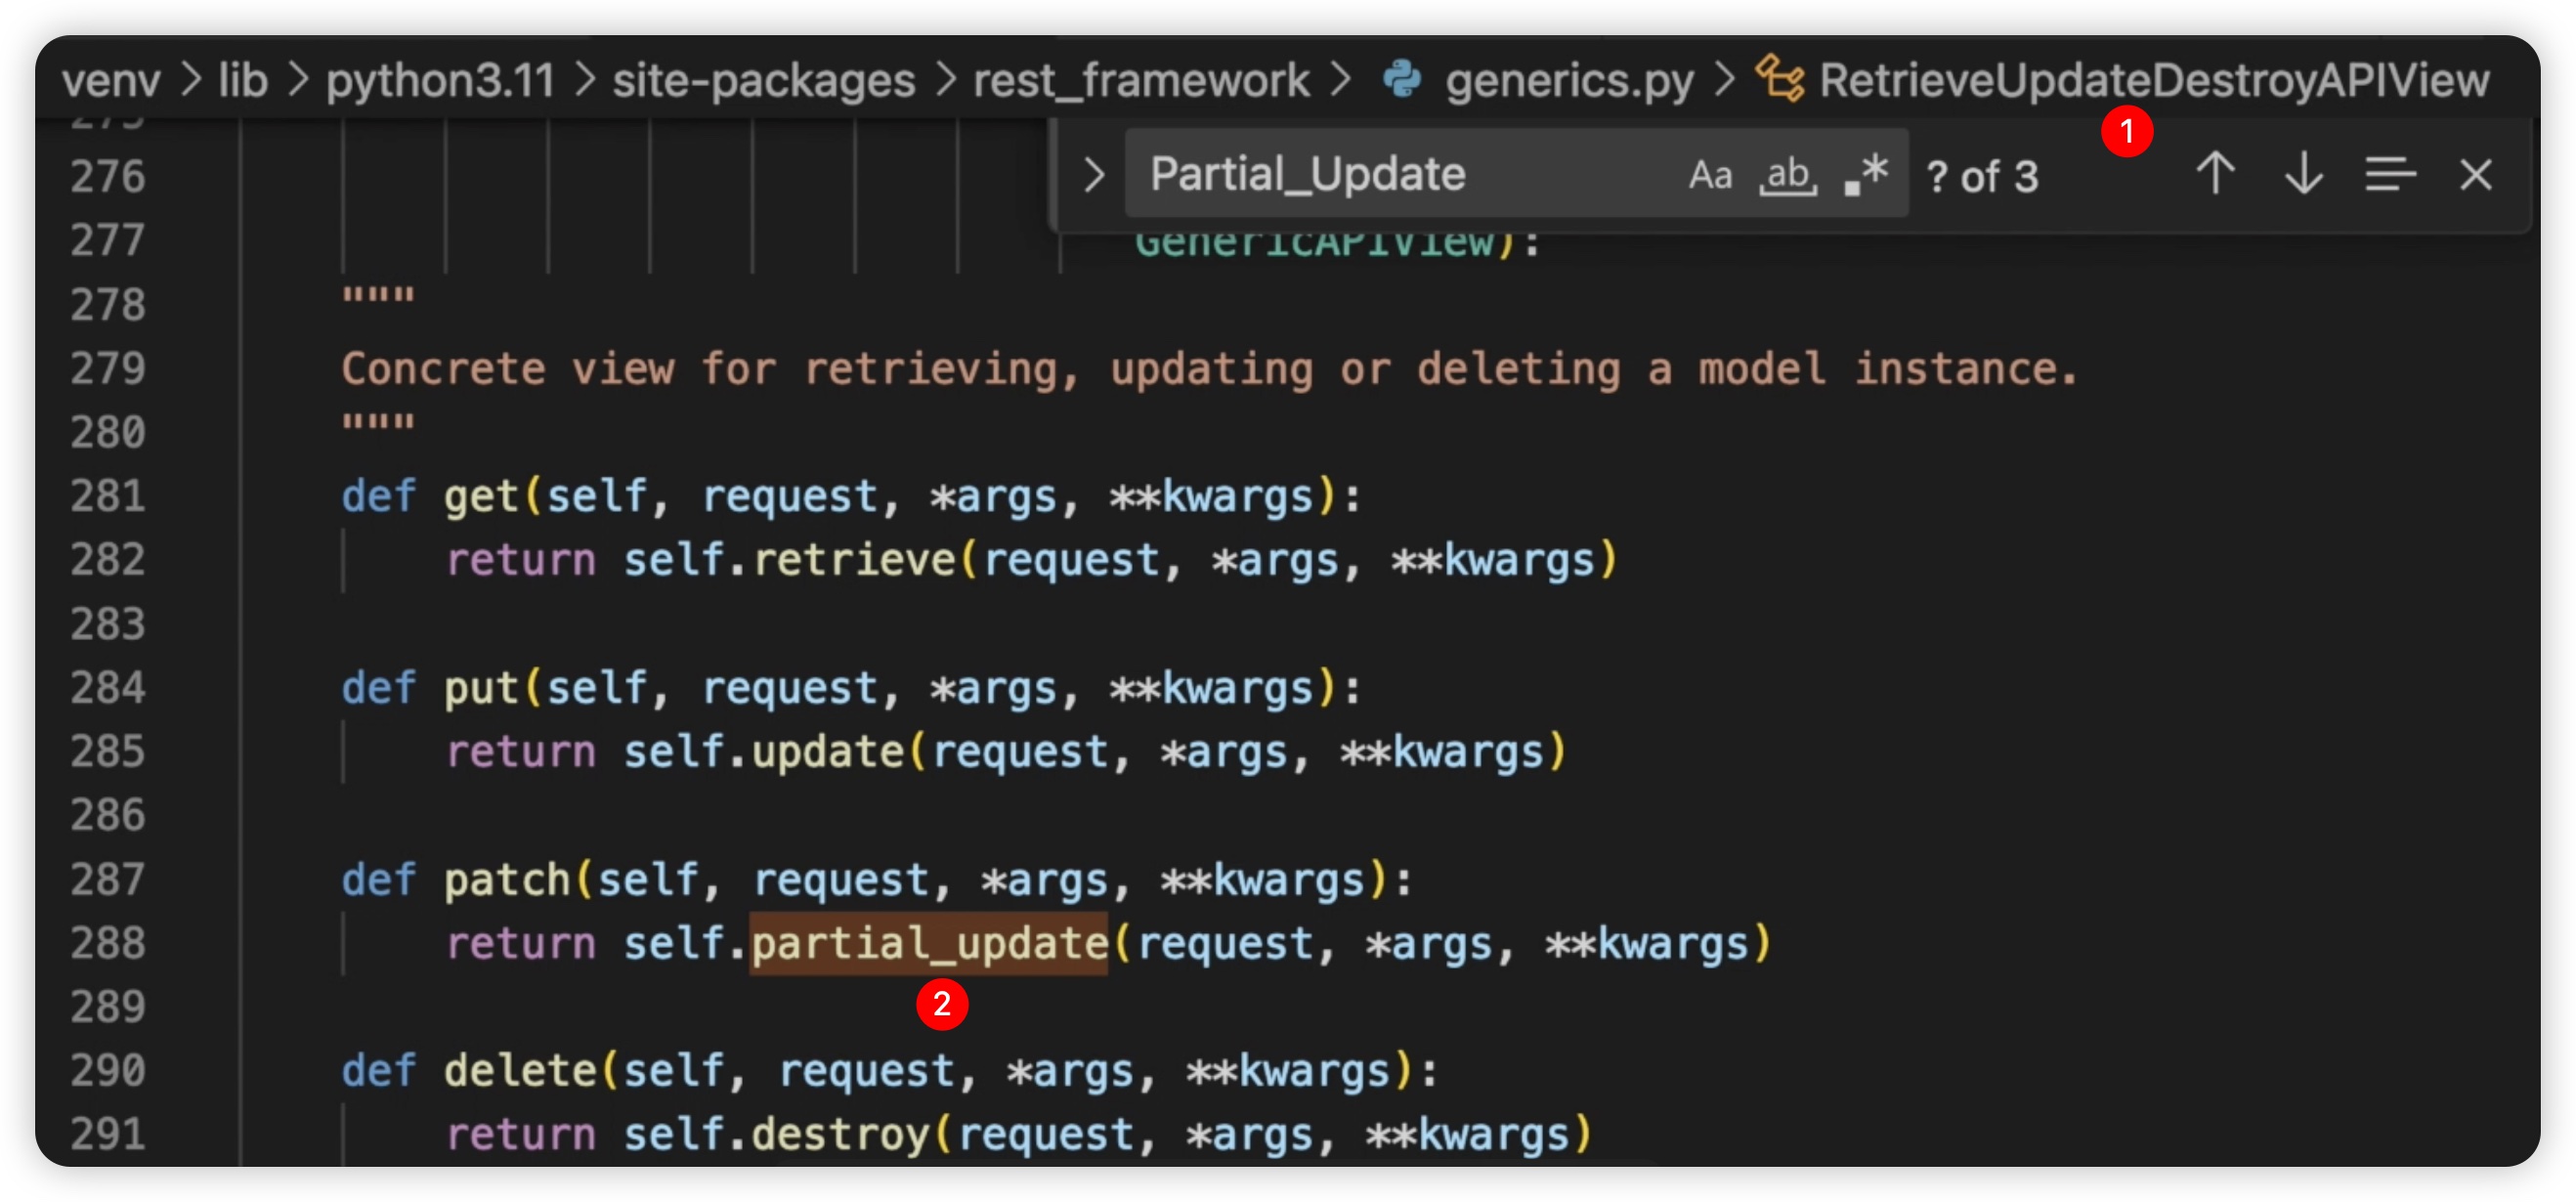2576x1202 pixels.
Task: Click line number 281 in gutter
Action: (108, 496)
